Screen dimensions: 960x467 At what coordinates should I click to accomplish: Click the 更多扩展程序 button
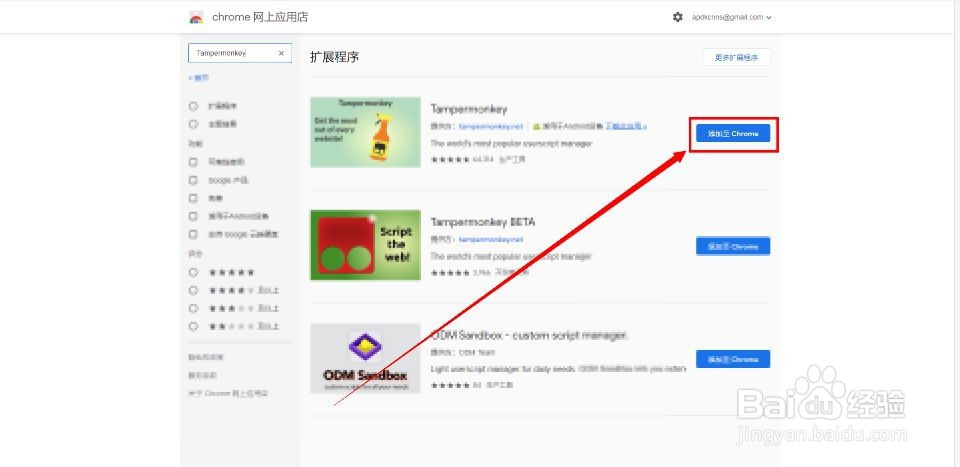(737, 57)
